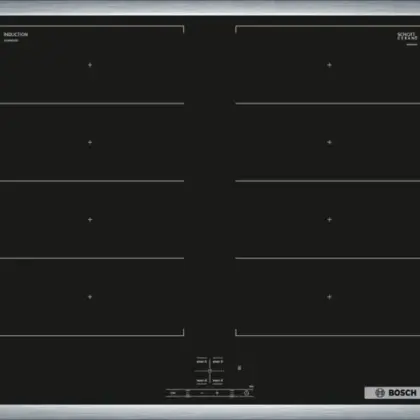The image size is (420, 420).
Task: Select the front-right zone indicator in the zone selector
Action: pyautogui.click(x=218, y=381)
